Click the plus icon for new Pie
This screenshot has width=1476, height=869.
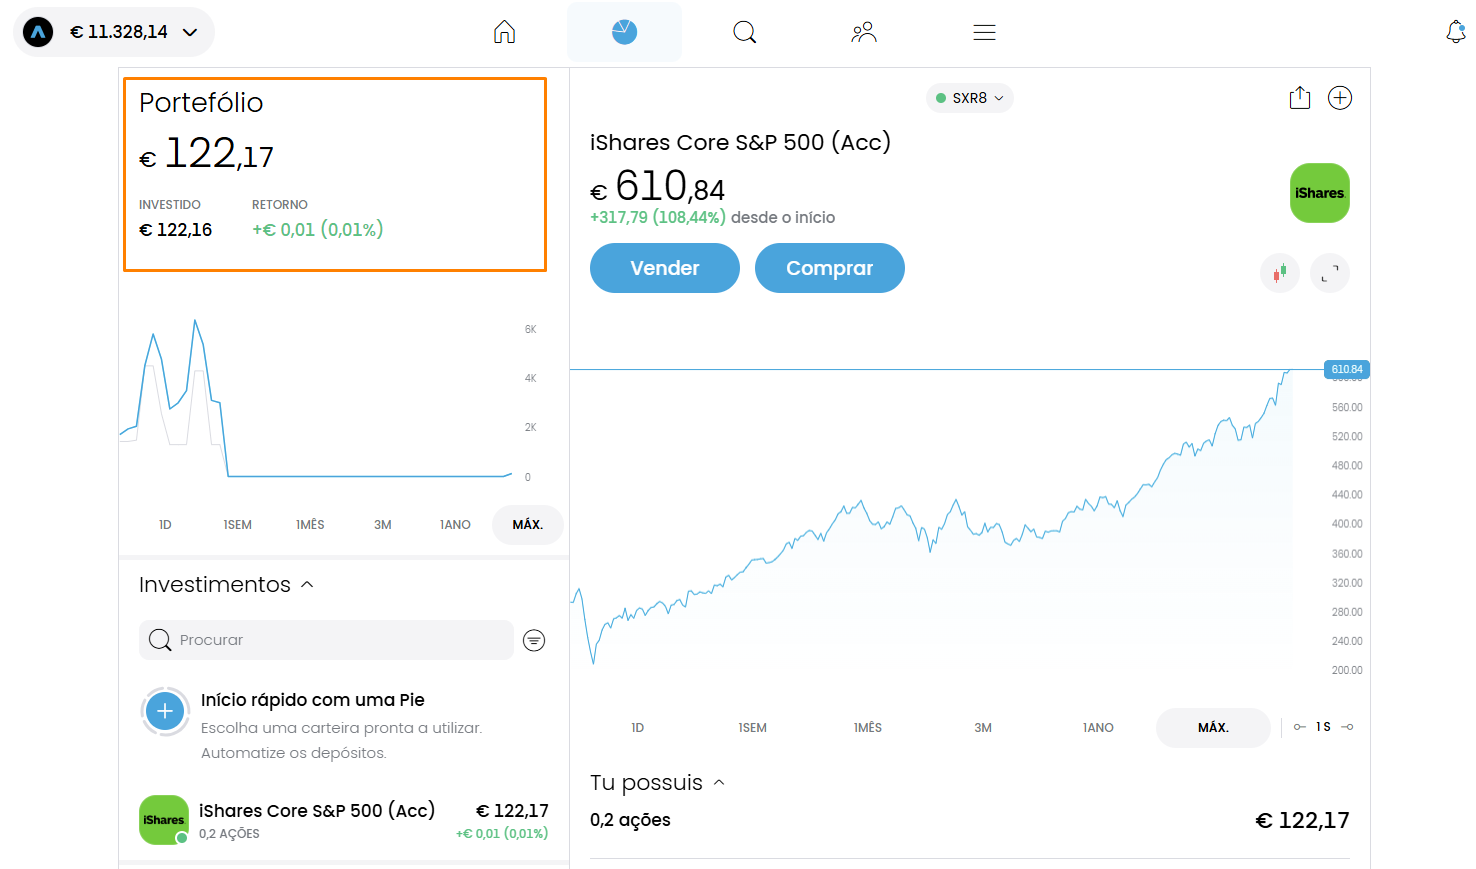click(x=165, y=711)
